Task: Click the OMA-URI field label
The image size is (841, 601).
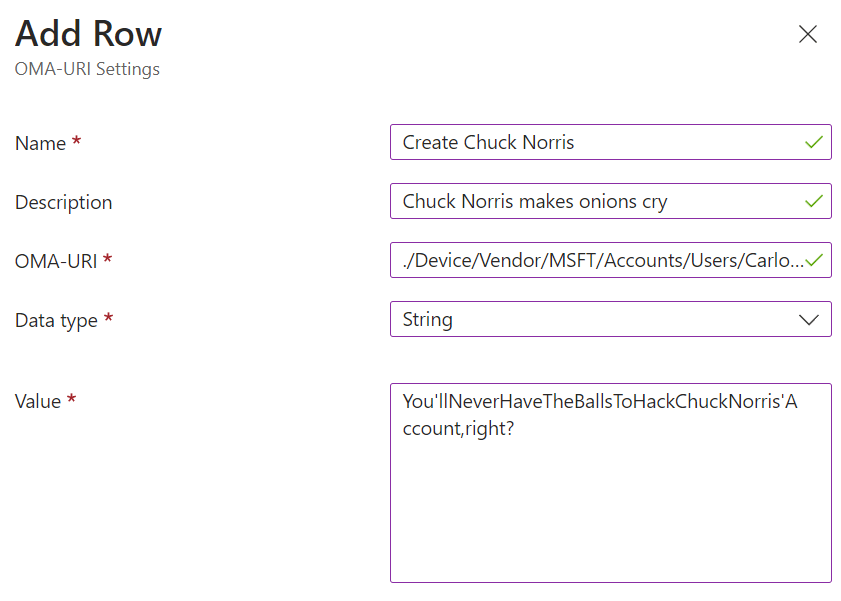Action: pyautogui.click(x=55, y=261)
